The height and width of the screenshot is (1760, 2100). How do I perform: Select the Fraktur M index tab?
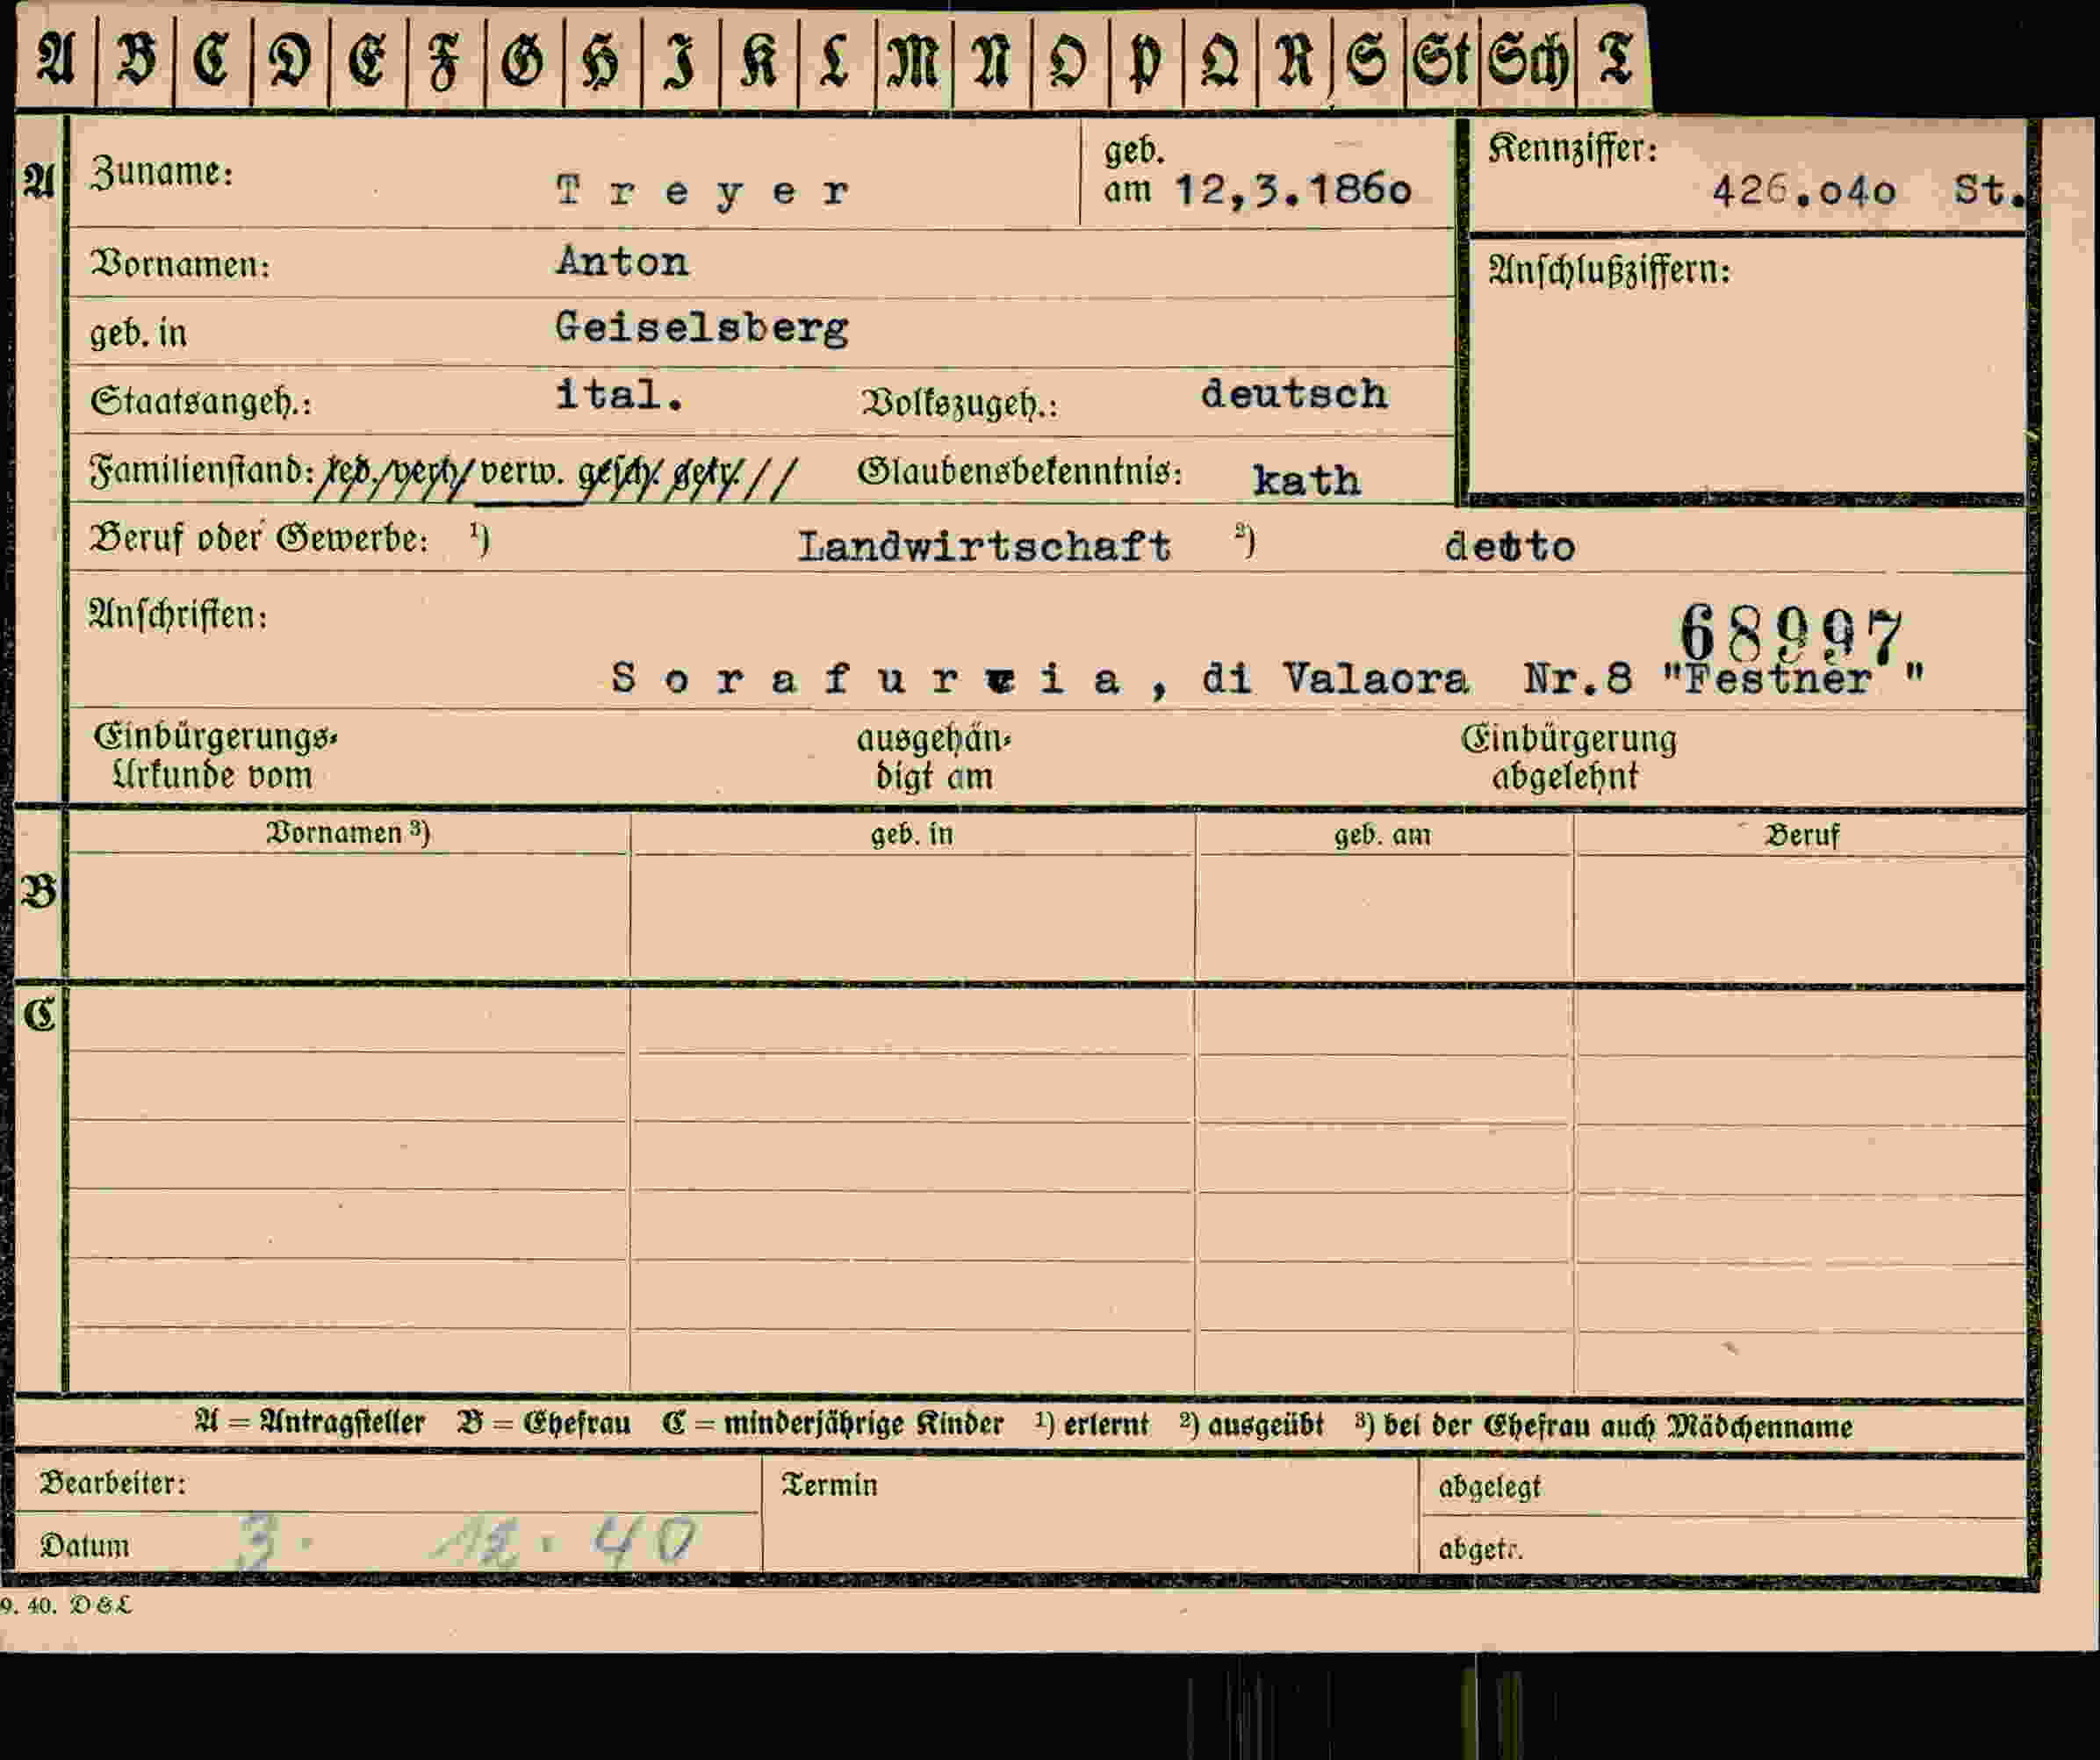coord(914,60)
